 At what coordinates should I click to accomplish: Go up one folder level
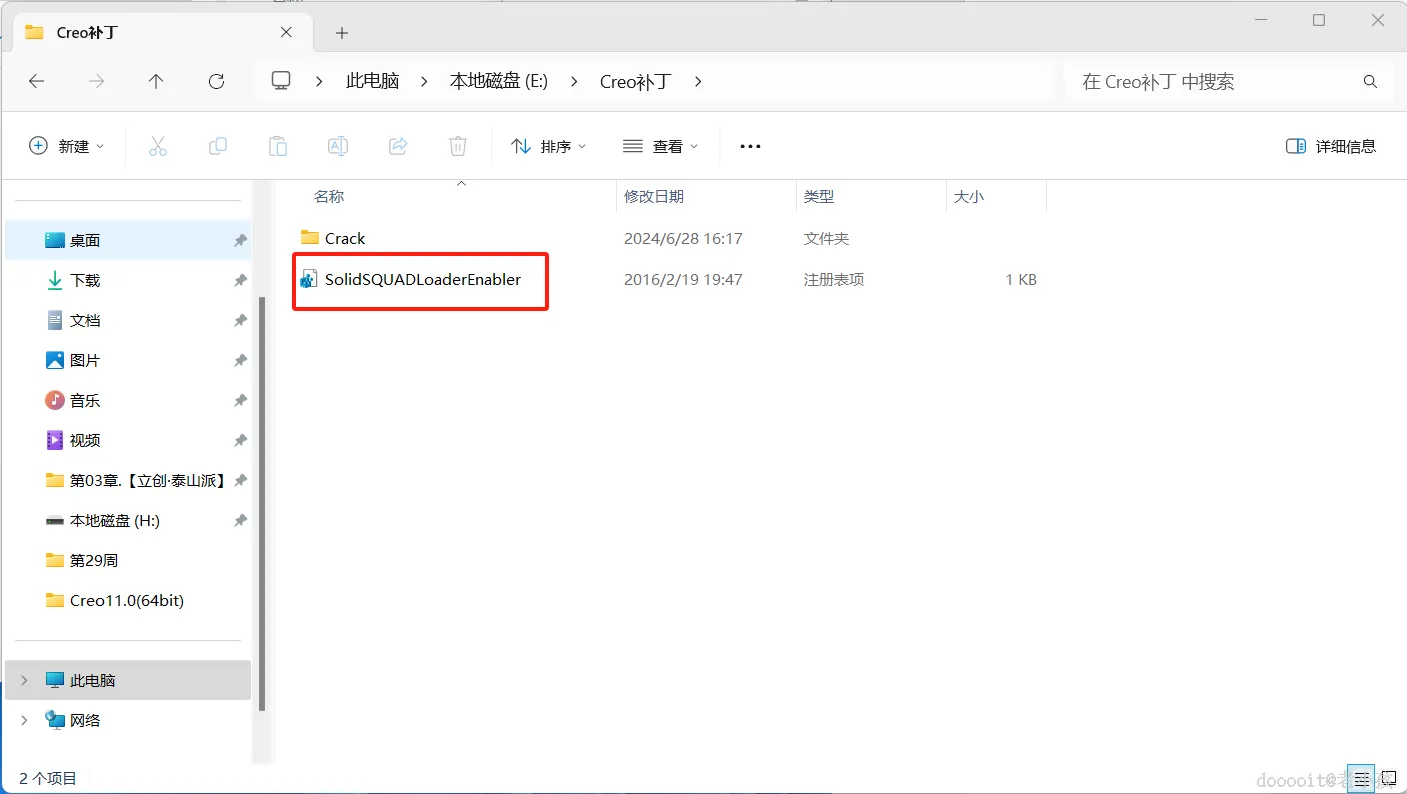tap(156, 82)
